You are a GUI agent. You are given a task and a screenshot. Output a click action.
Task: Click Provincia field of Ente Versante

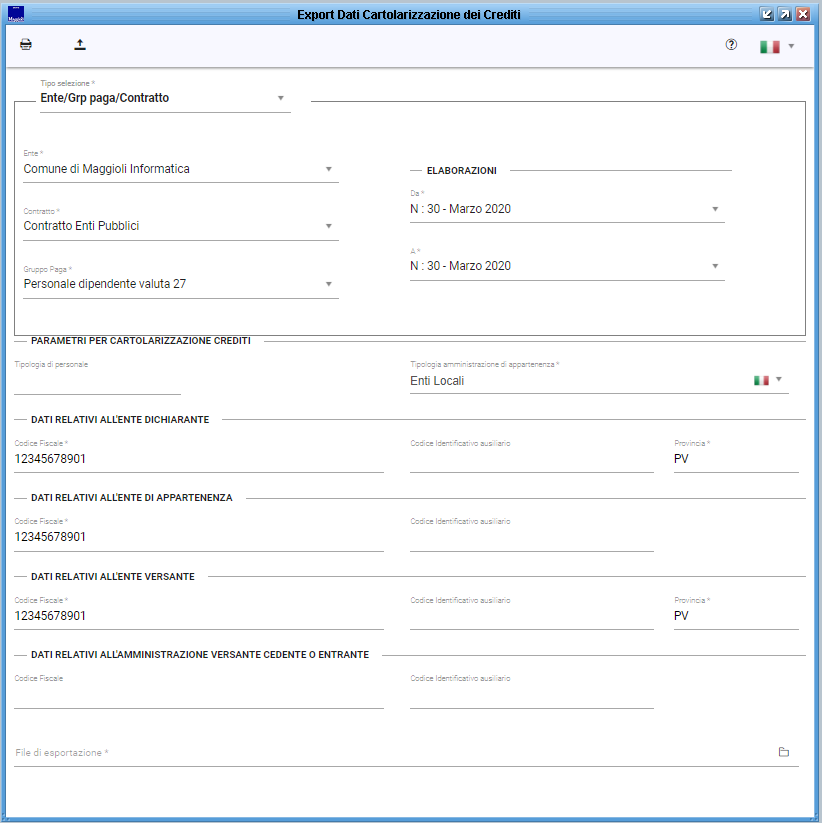[736, 616]
